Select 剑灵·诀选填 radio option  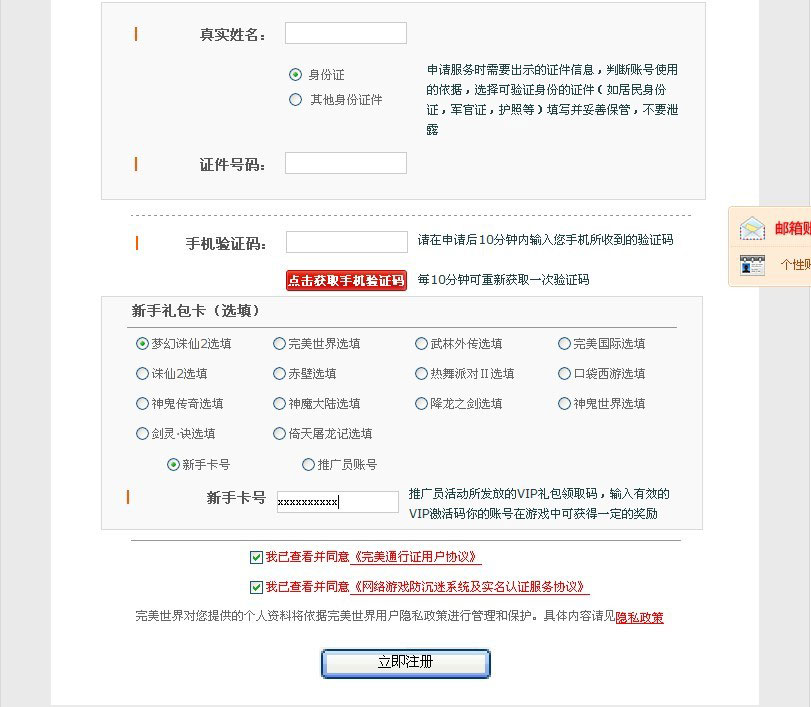[x=142, y=433]
